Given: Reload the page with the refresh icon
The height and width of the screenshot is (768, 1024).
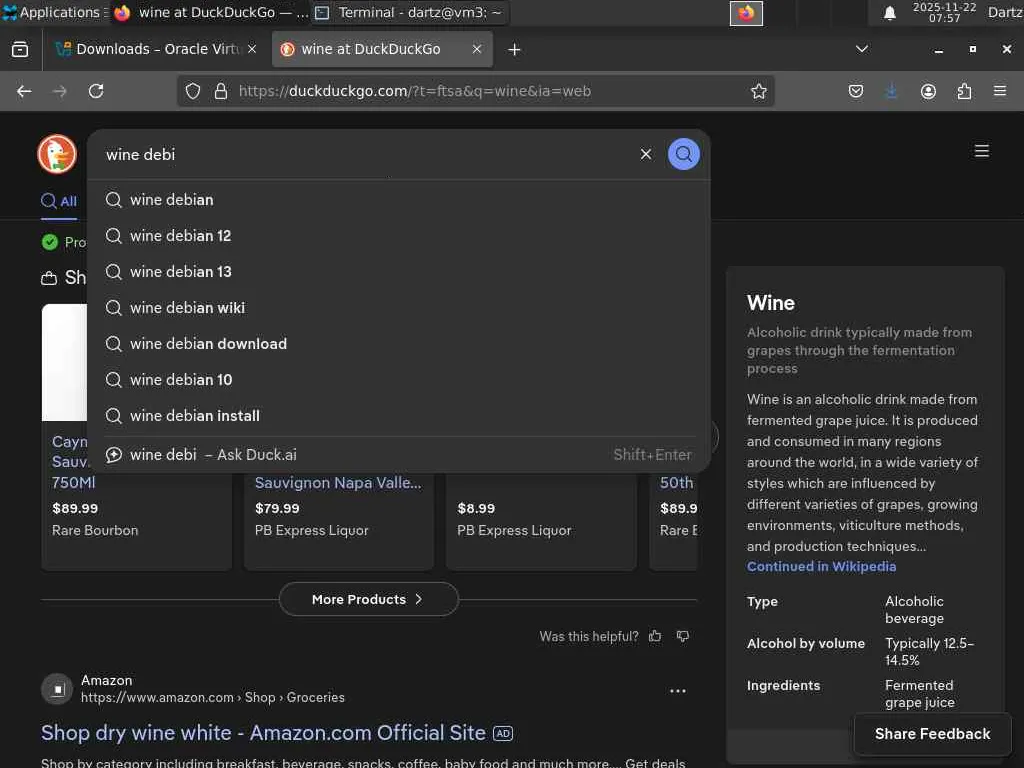Looking at the screenshot, I should (96, 91).
